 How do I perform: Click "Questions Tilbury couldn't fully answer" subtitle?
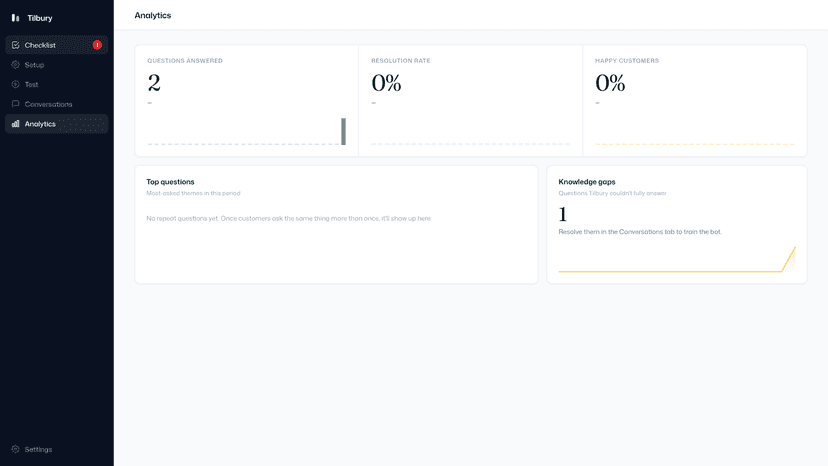[x=613, y=193]
